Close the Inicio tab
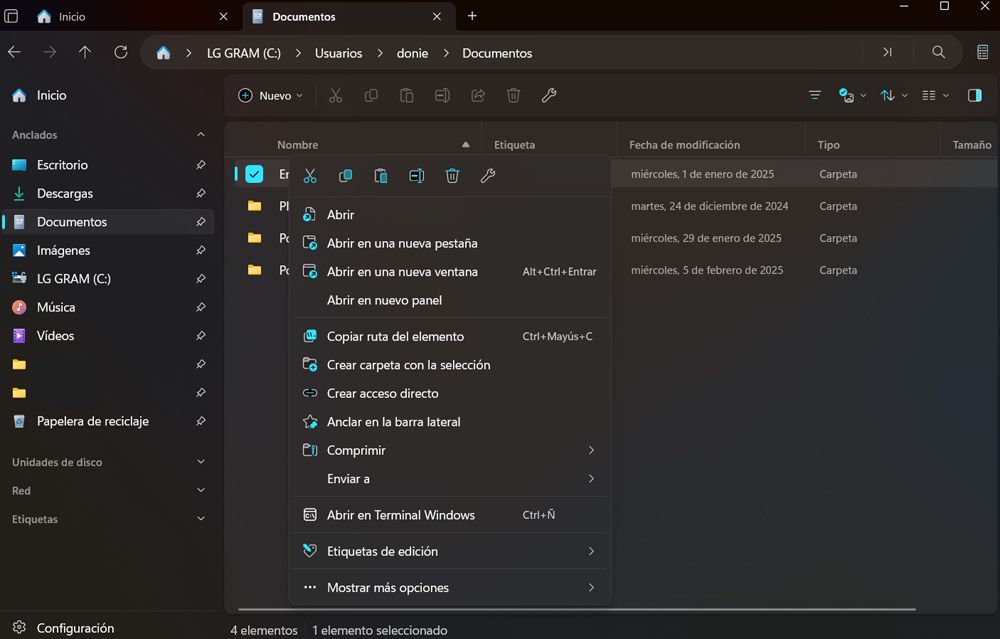This screenshot has width=1000, height=639. tap(223, 17)
